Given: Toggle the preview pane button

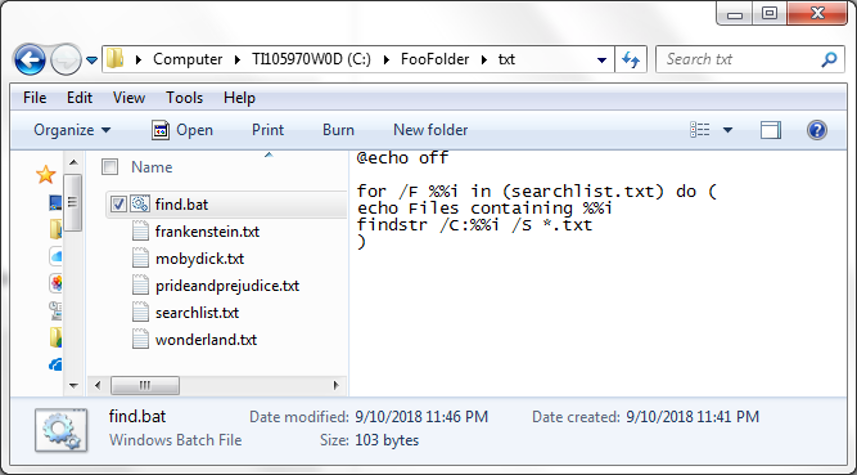Looking at the screenshot, I should [x=770, y=130].
